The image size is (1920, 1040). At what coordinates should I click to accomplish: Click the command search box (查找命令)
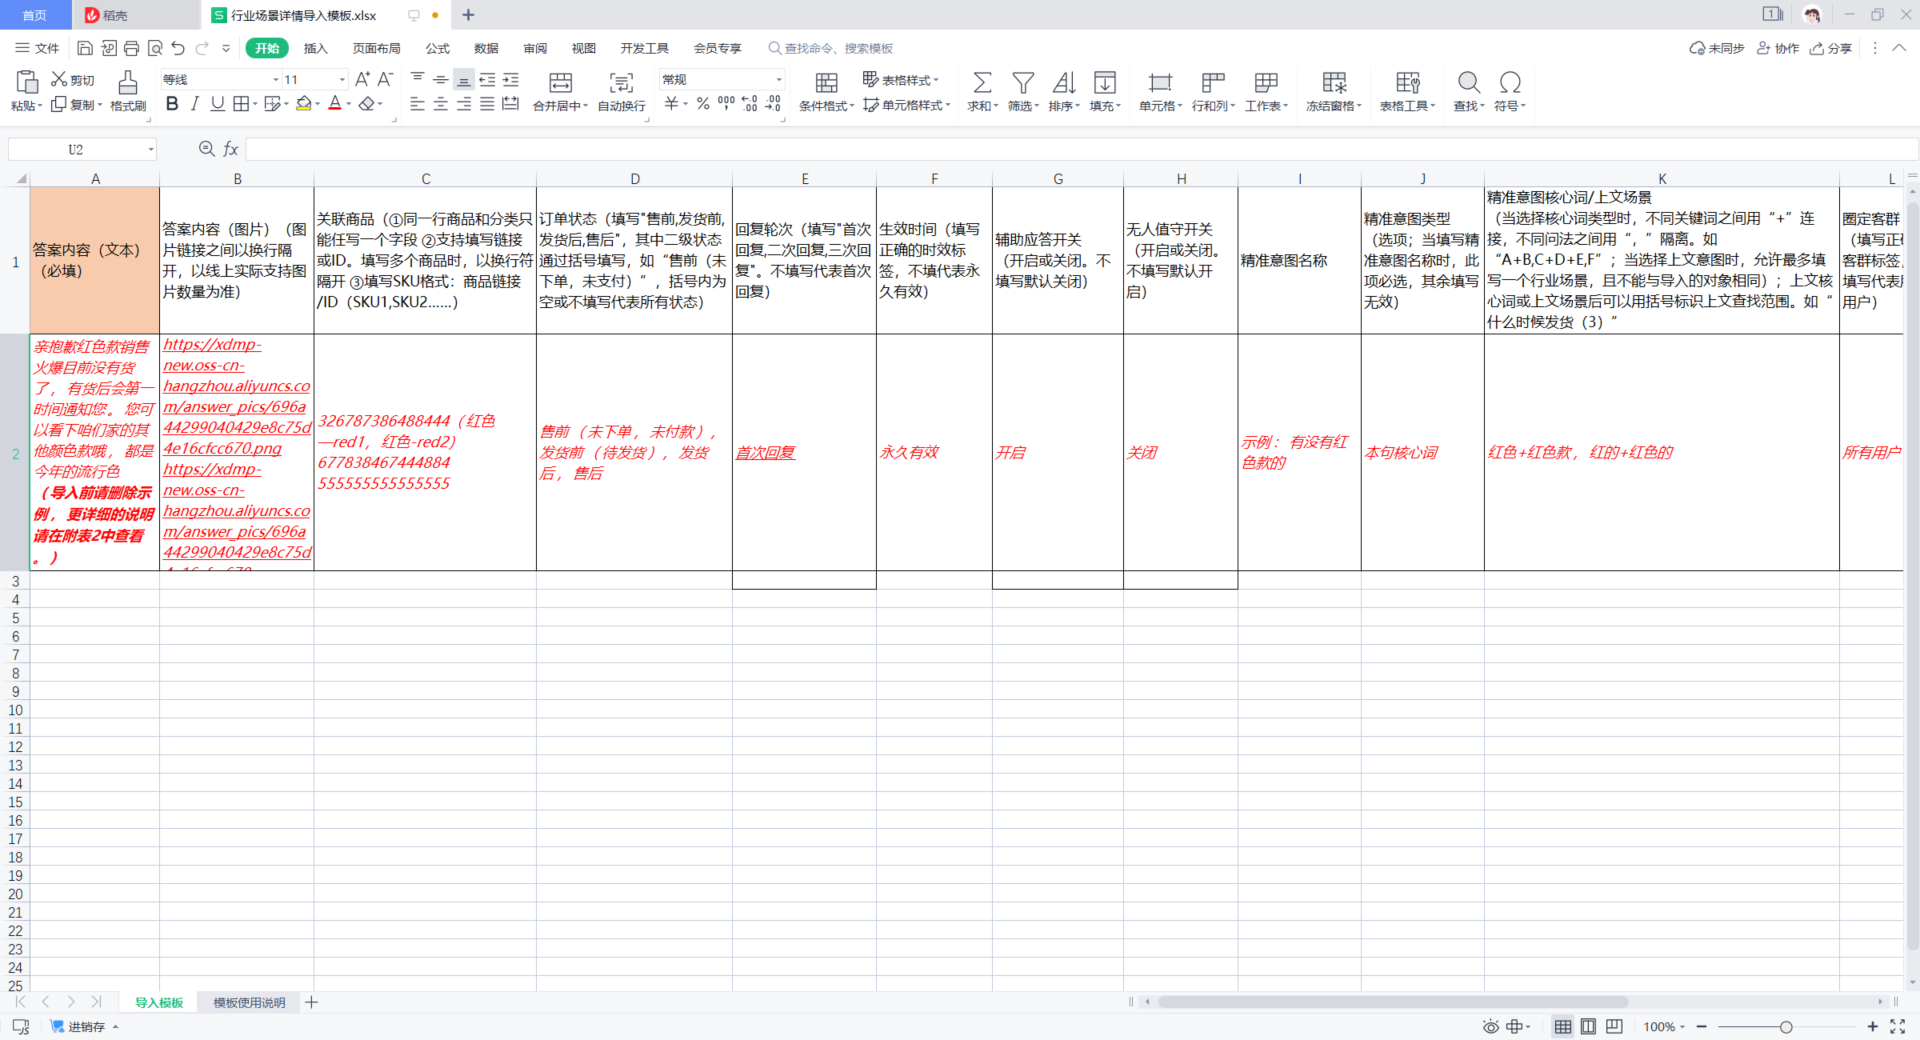(831, 48)
